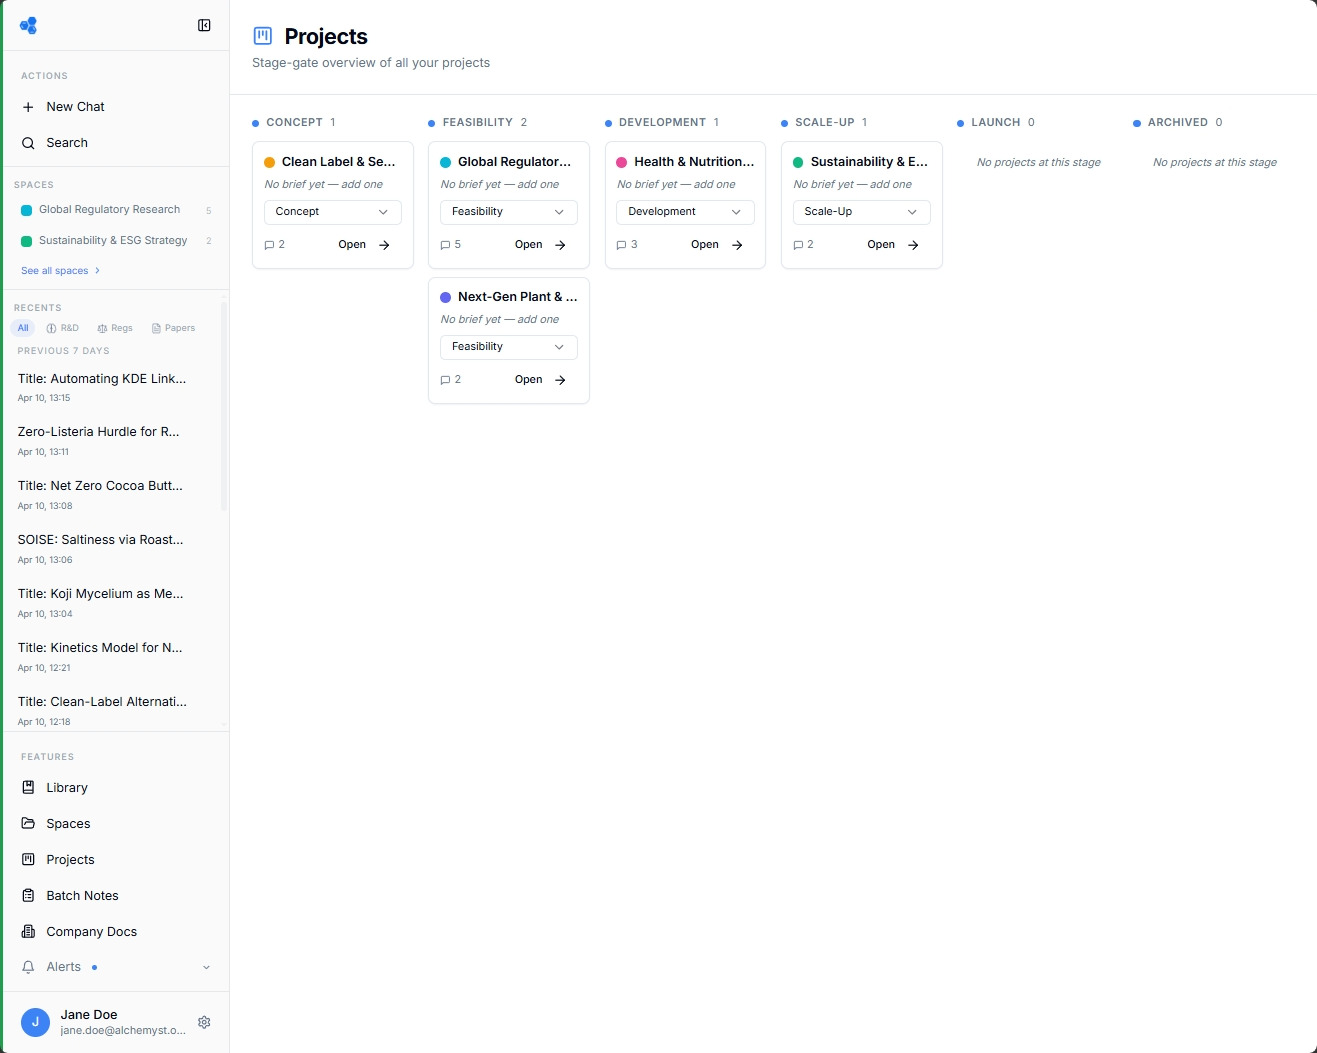Expand the Alerts section chevron

pyautogui.click(x=206, y=966)
